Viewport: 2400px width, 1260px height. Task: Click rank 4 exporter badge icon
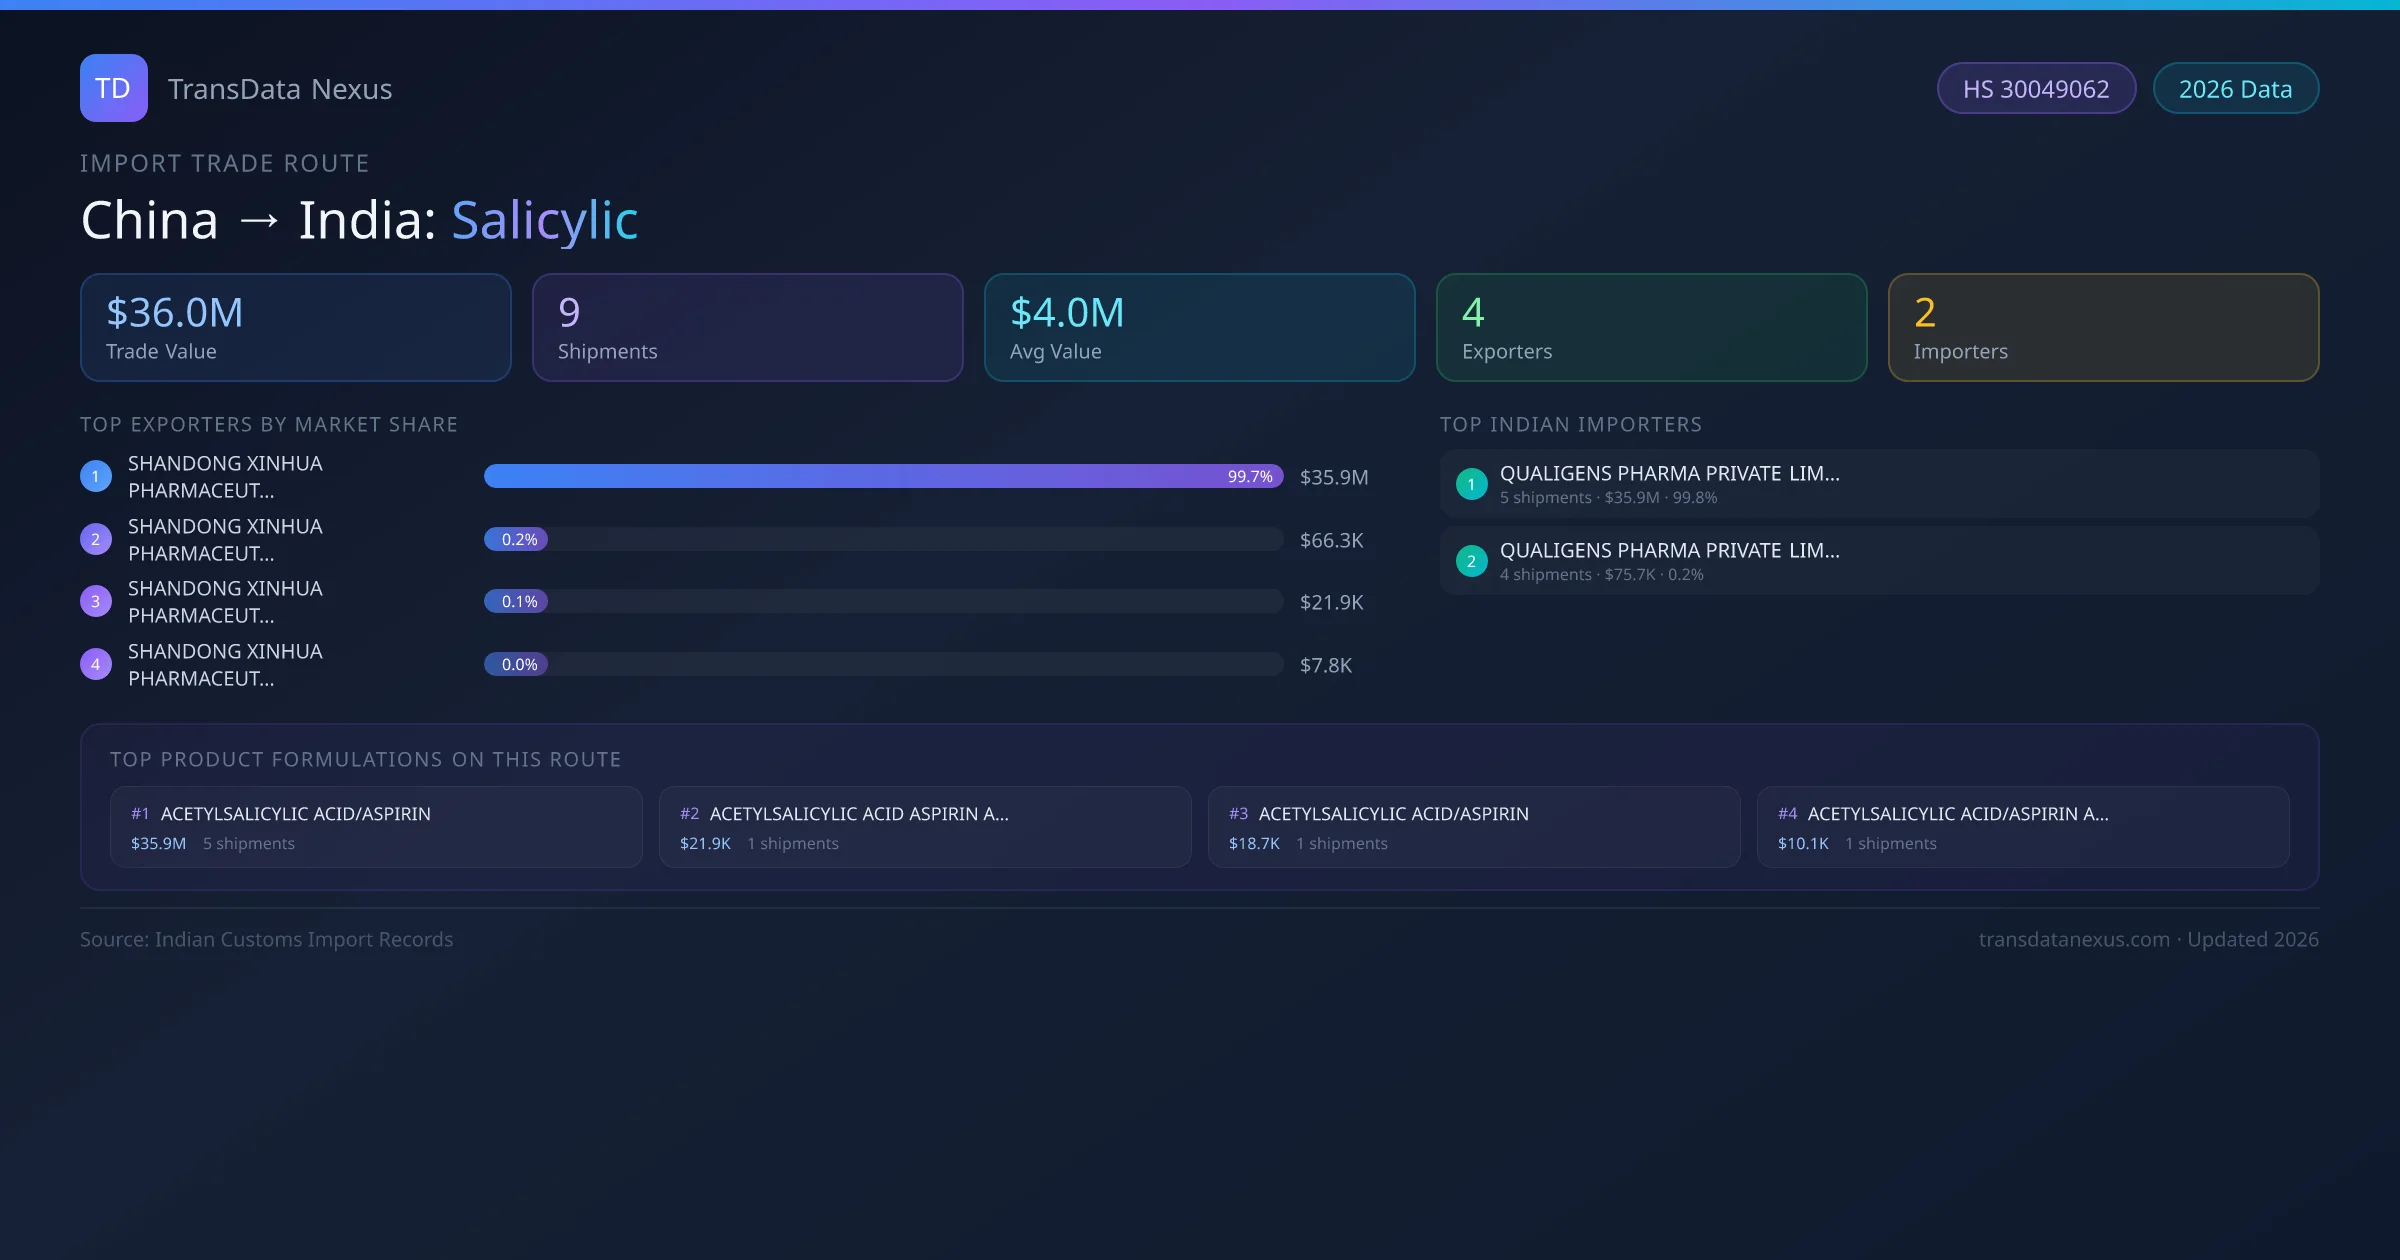[96, 665]
